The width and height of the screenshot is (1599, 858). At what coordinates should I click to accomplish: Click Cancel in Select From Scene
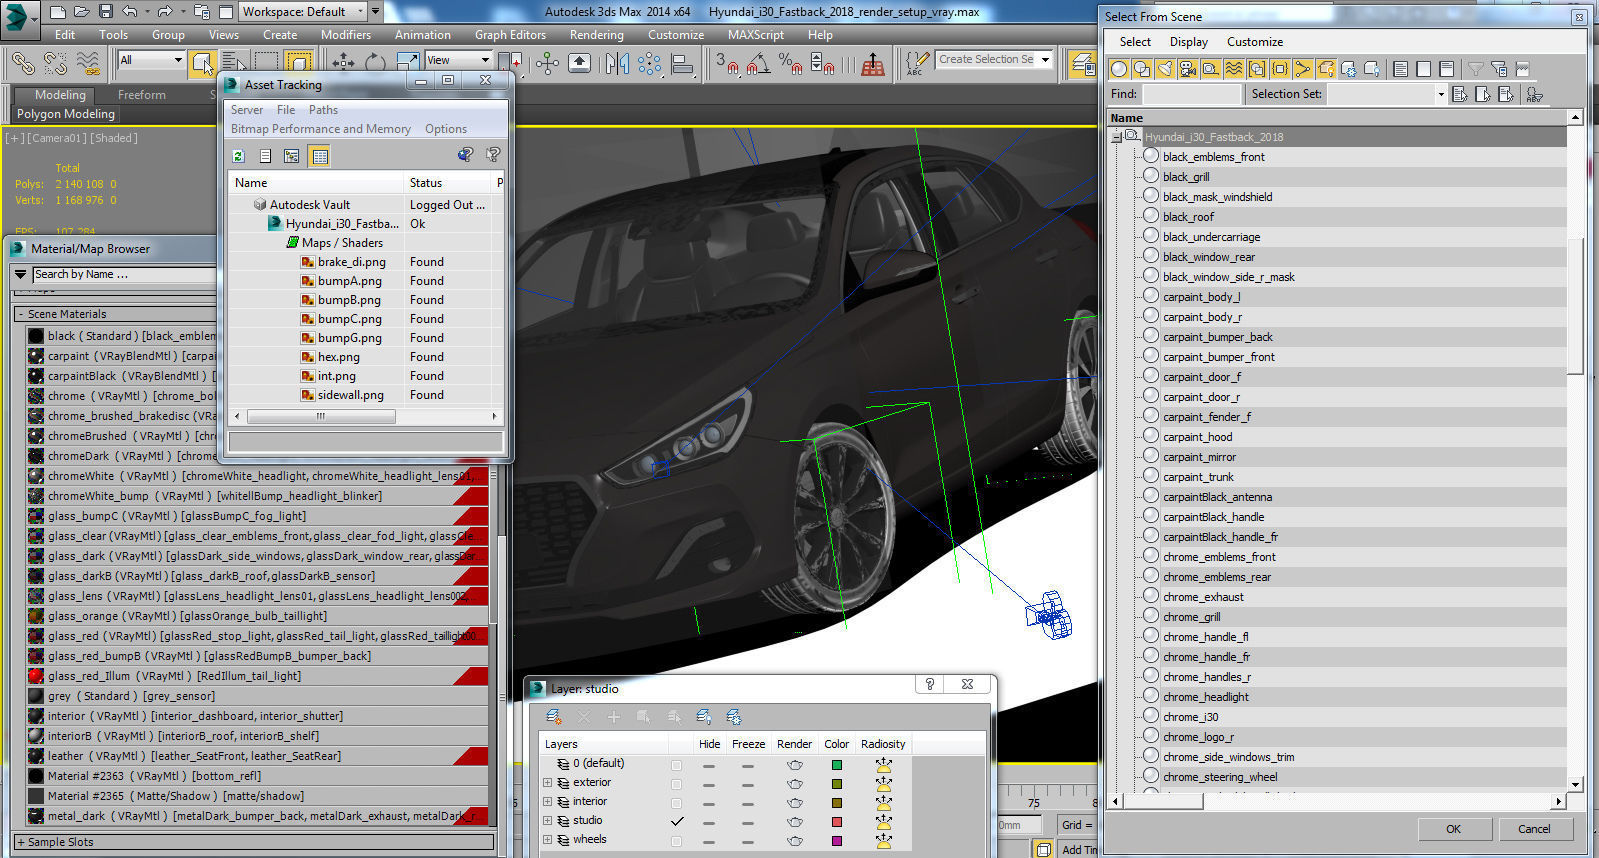pyautogui.click(x=1534, y=829)
